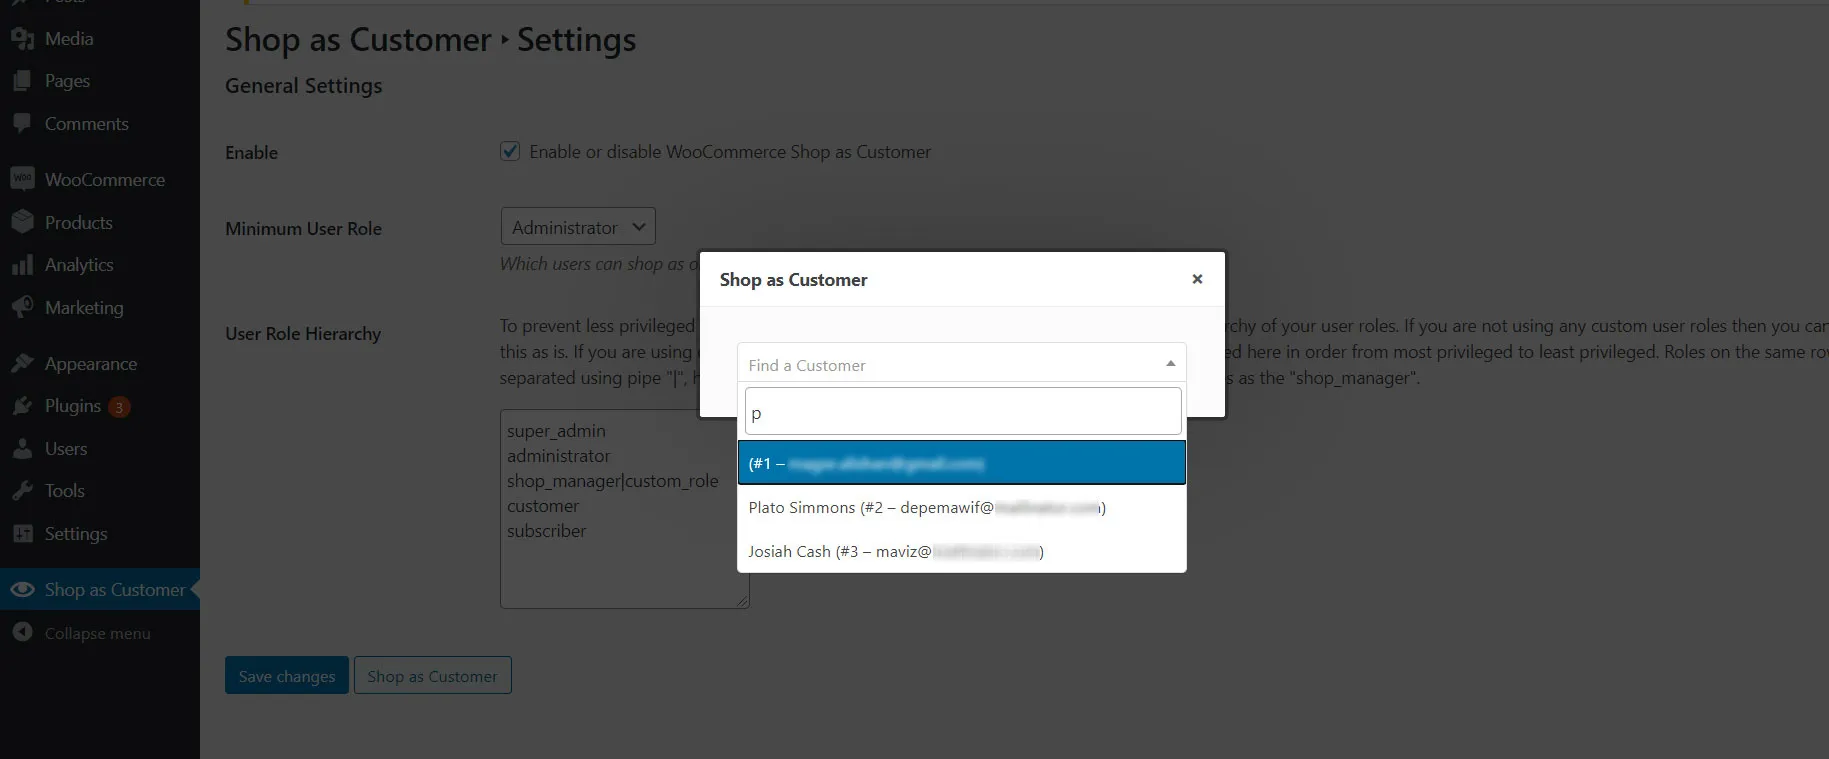Click the Appearance paintbrush icon
The height and width of the screenshot is (759, 1829).
(22, 363)
